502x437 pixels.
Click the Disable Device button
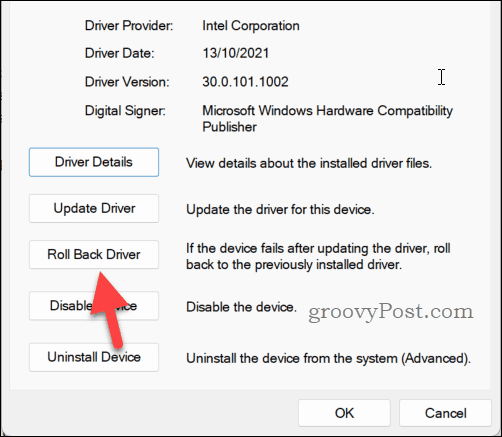click(94, 306)
